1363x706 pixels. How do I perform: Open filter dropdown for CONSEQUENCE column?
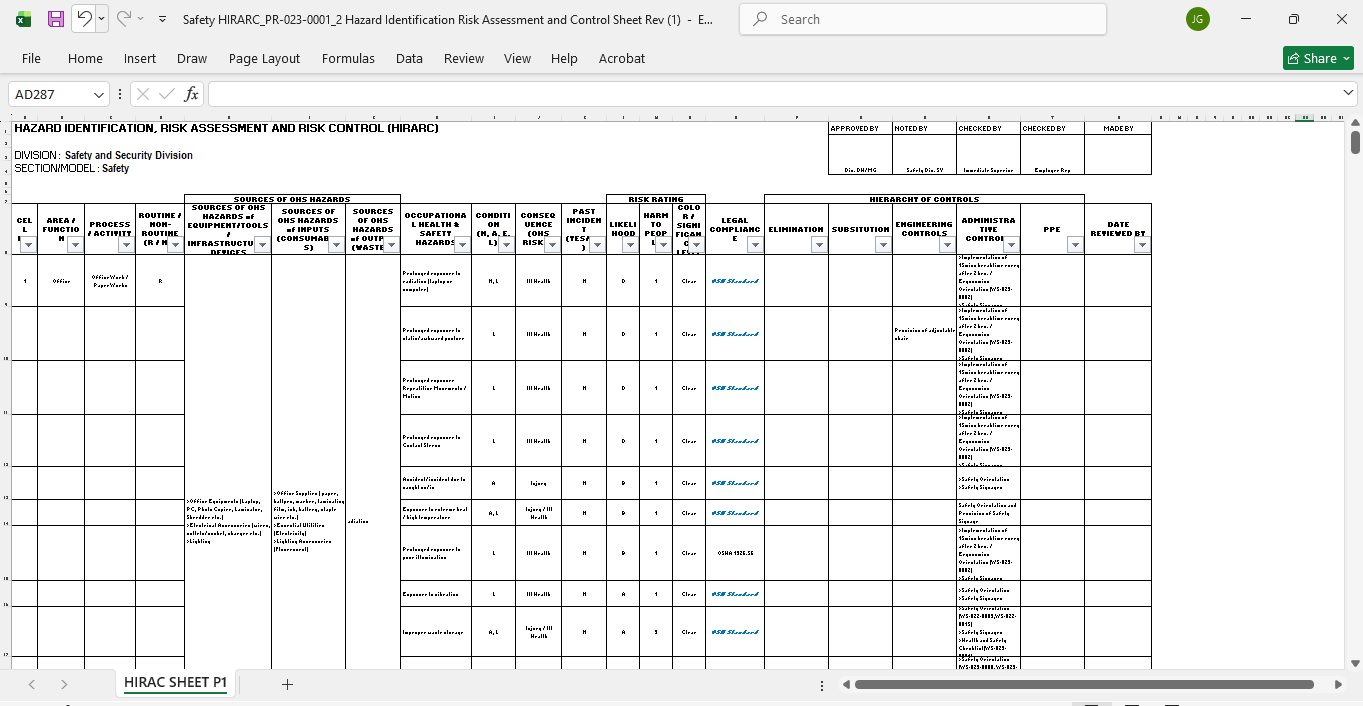[x=551, y=245]
